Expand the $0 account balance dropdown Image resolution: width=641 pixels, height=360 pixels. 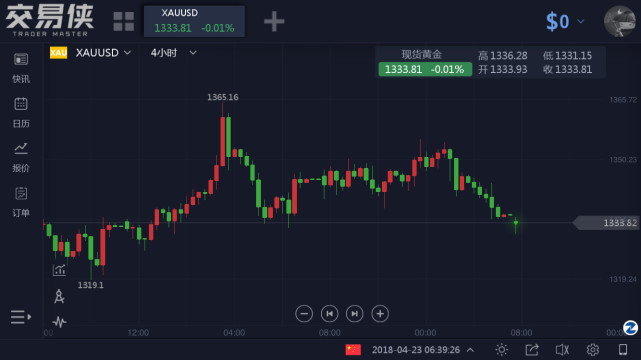pyautogui.click(x=566, y=21)
